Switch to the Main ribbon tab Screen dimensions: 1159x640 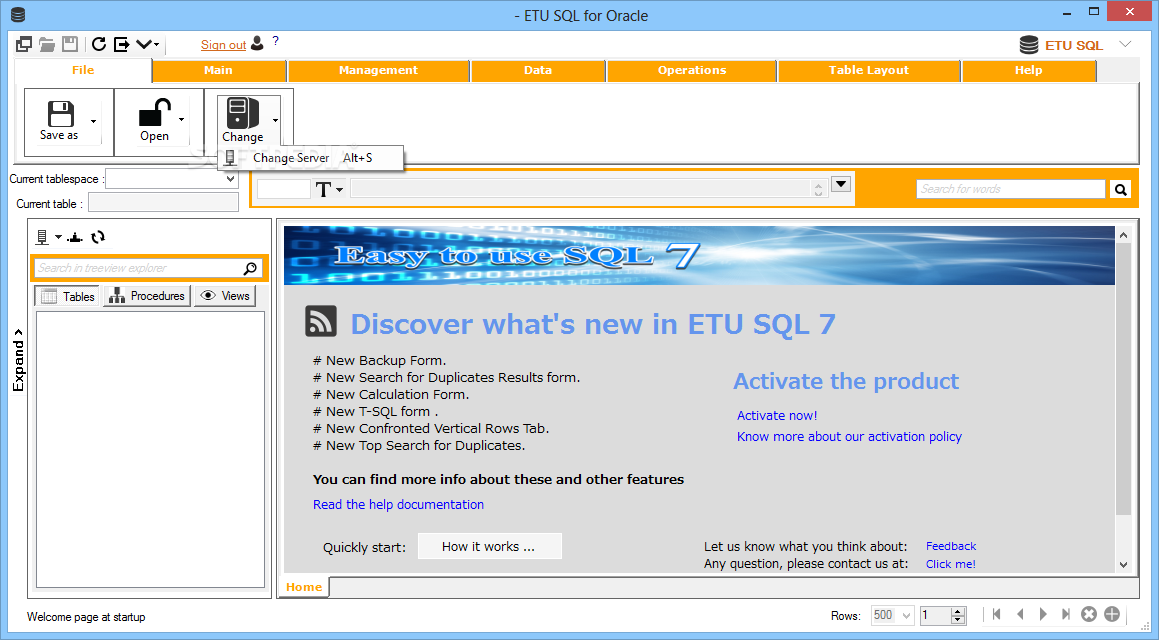pos(218,70)
